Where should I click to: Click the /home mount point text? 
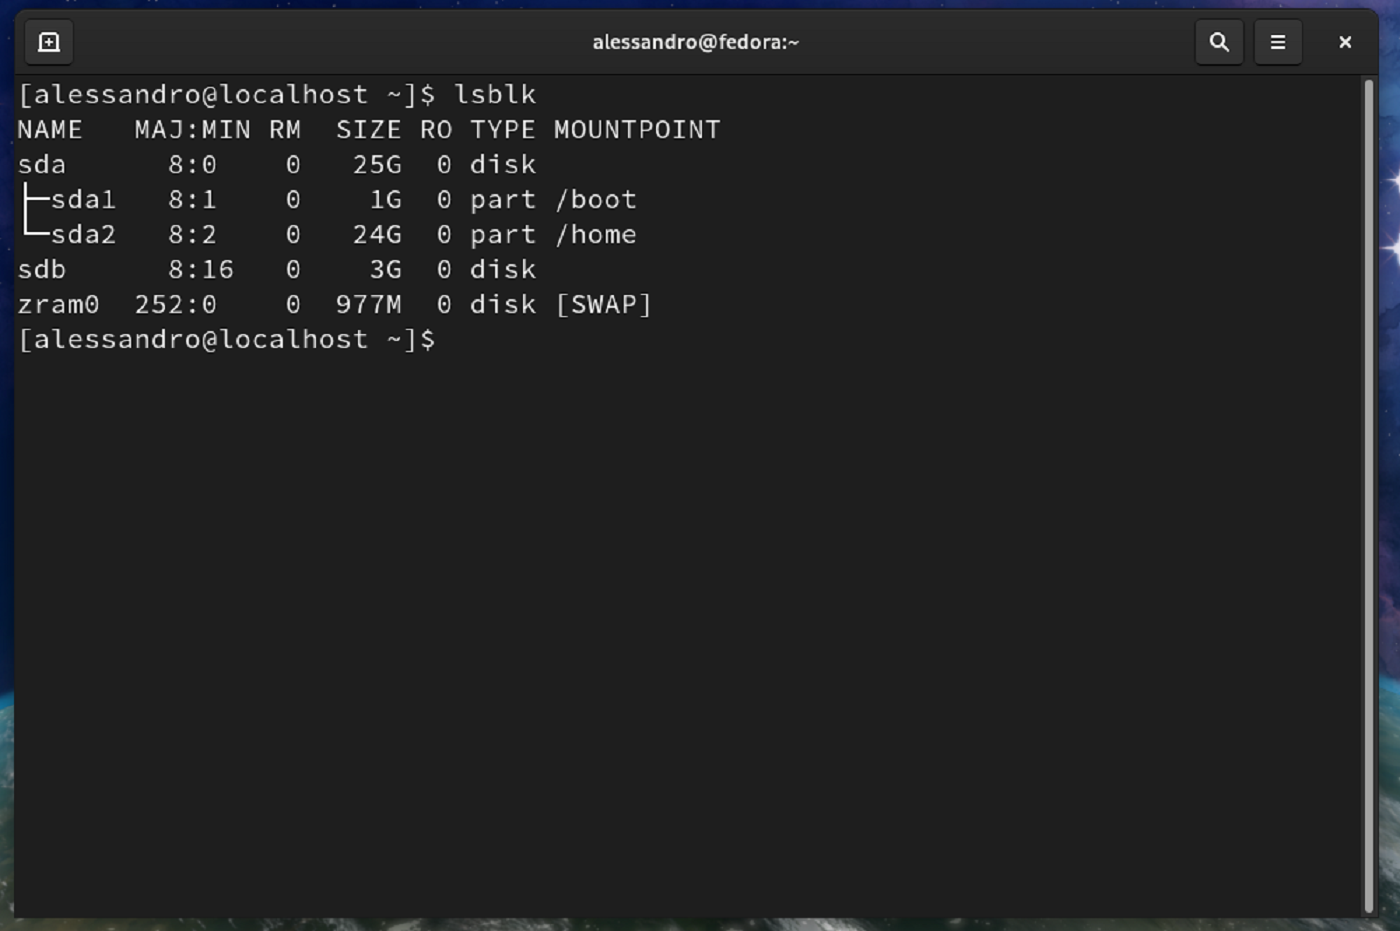[596, 234]
